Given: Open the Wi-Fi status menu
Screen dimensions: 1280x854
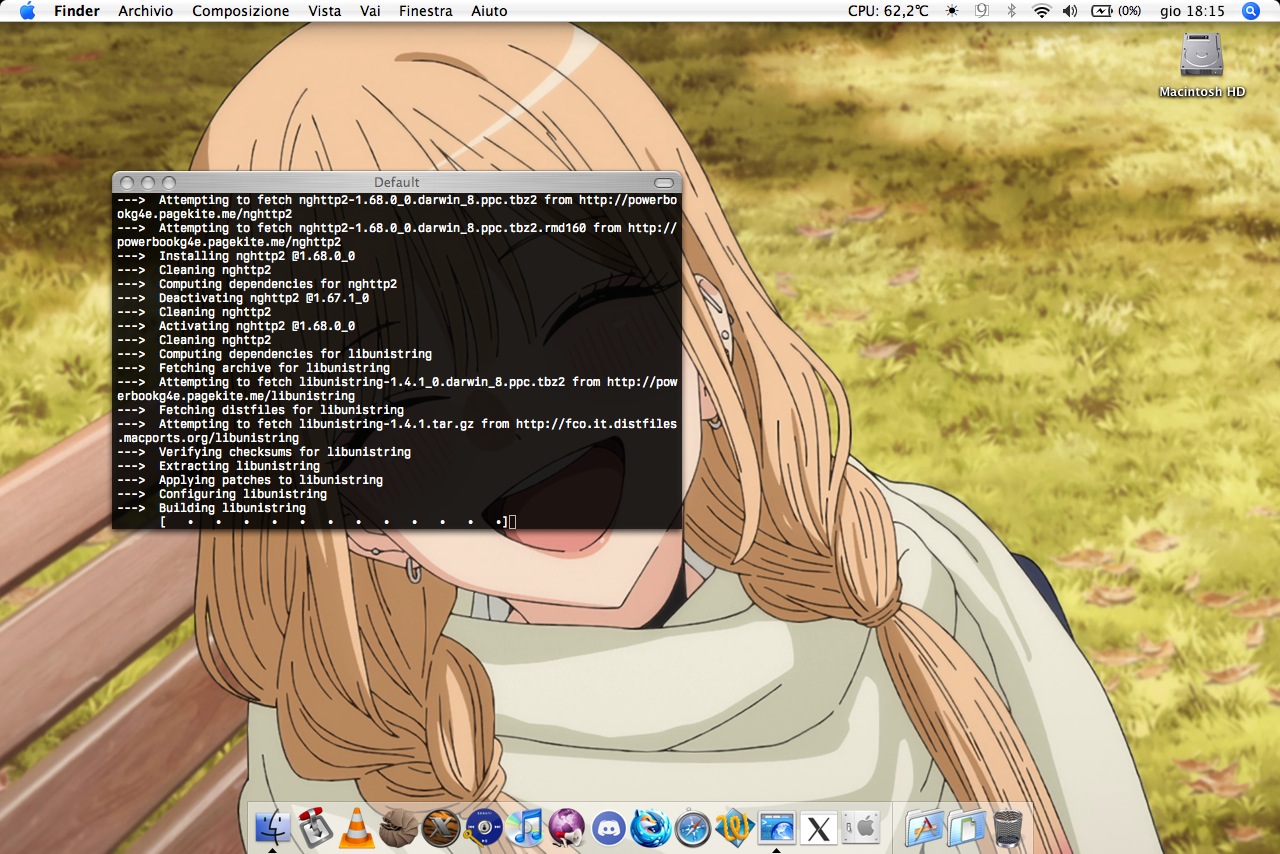Looking at the screenshot, I should (1041, 11).
